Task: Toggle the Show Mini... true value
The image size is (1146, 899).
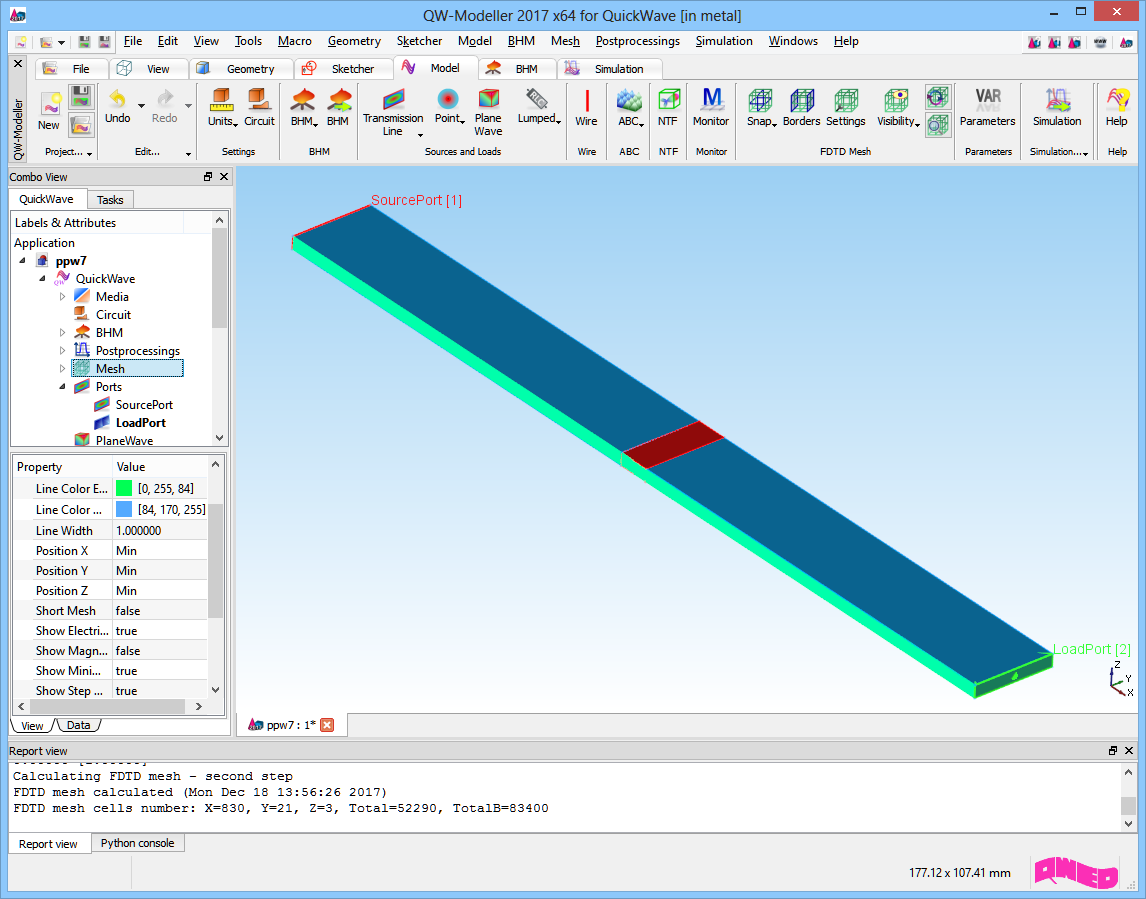Action: tap(160, 671)
